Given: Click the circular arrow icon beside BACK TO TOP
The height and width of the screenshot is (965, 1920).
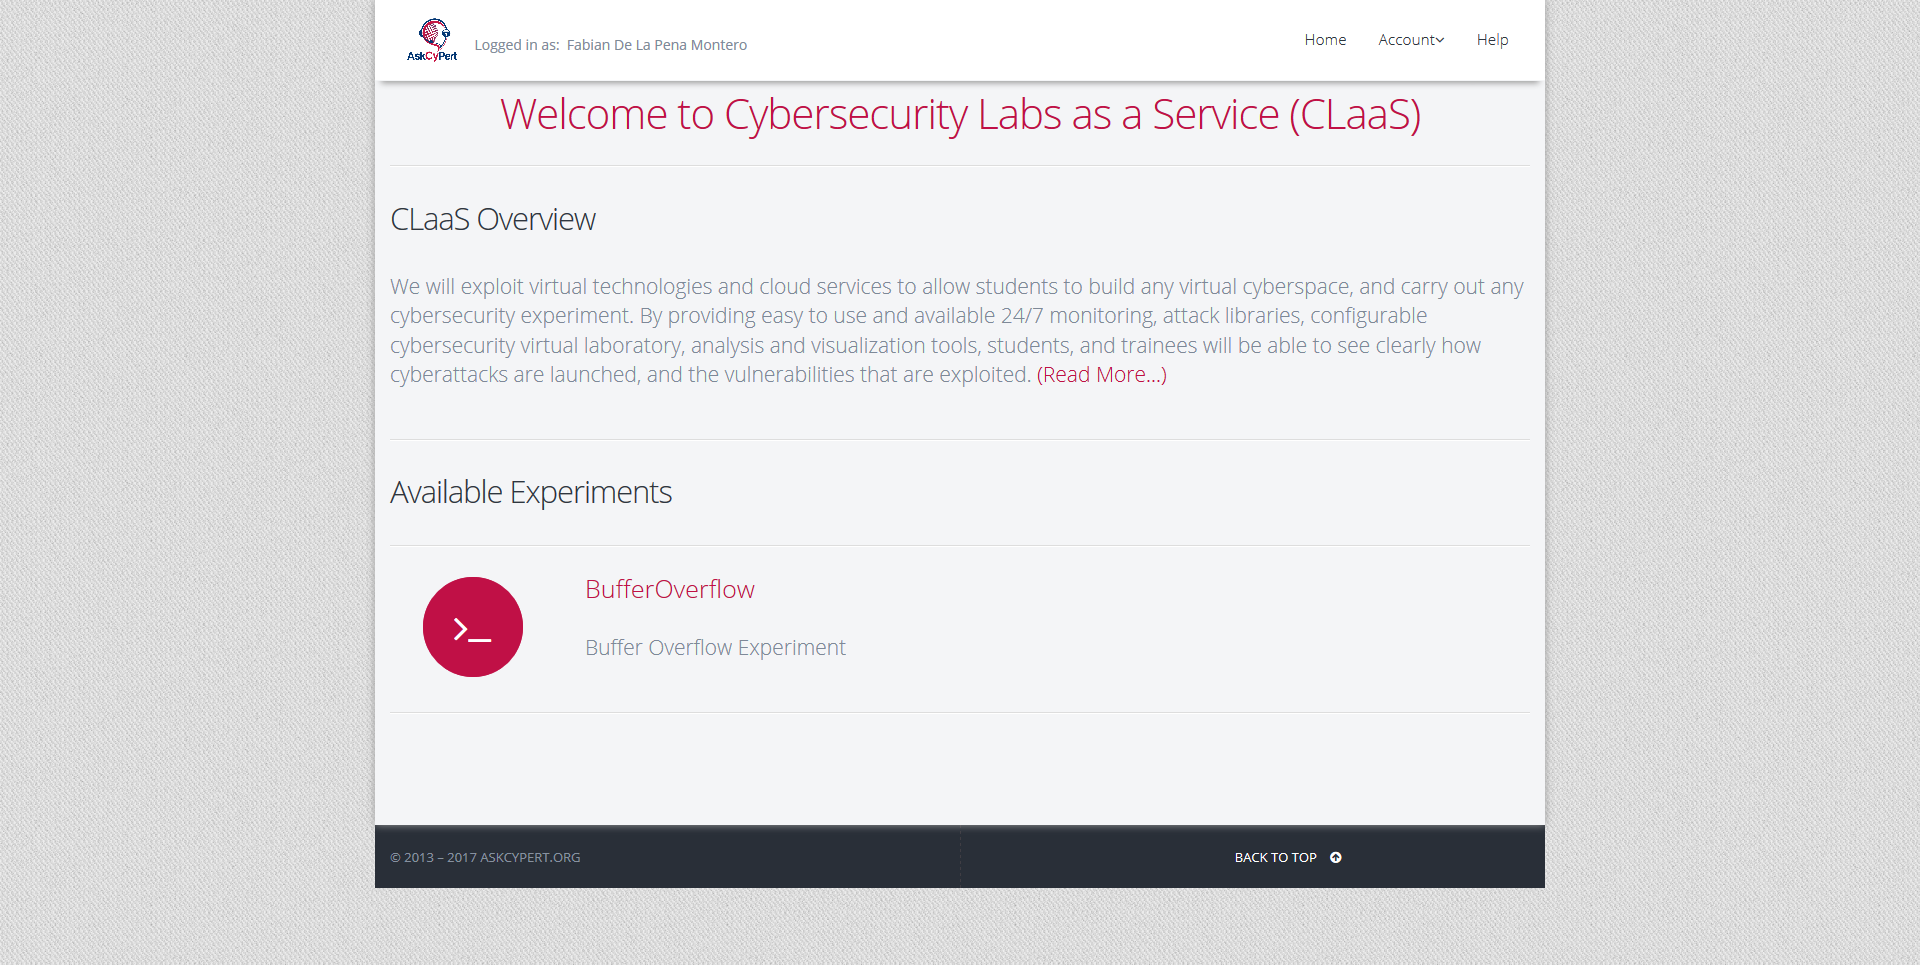Looking at the screenshot, I should coord(1336,857).
